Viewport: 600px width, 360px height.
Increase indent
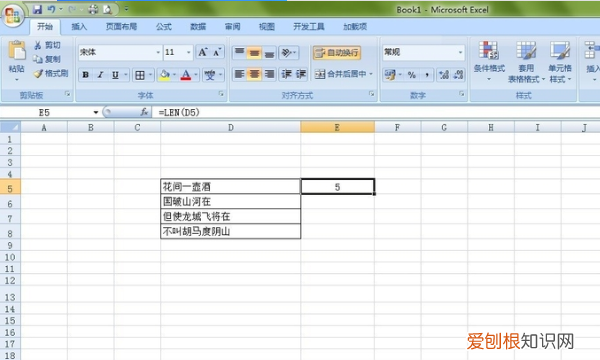click(x=301, y=74)
